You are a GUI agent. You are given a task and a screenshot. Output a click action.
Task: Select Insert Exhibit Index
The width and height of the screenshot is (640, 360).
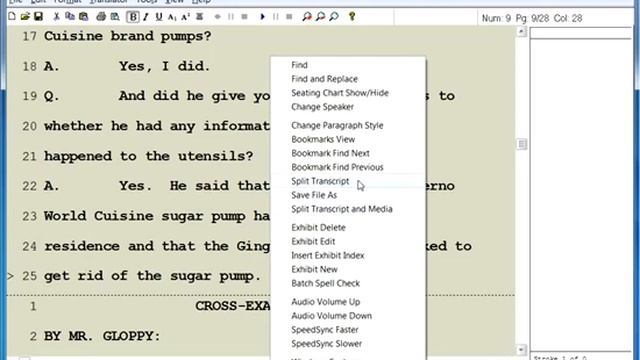pos(328,255)
